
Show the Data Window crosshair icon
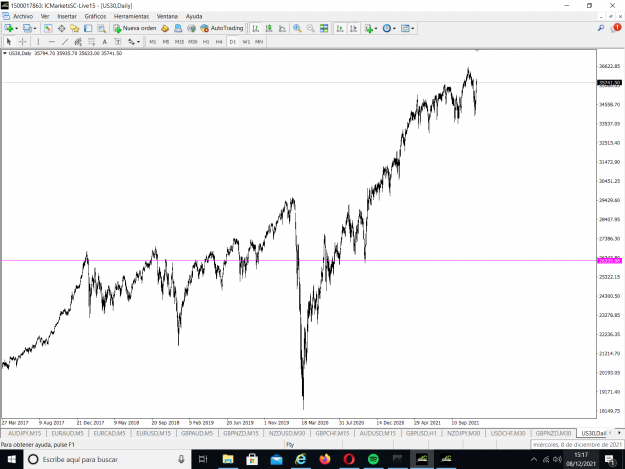coord(61,28)
